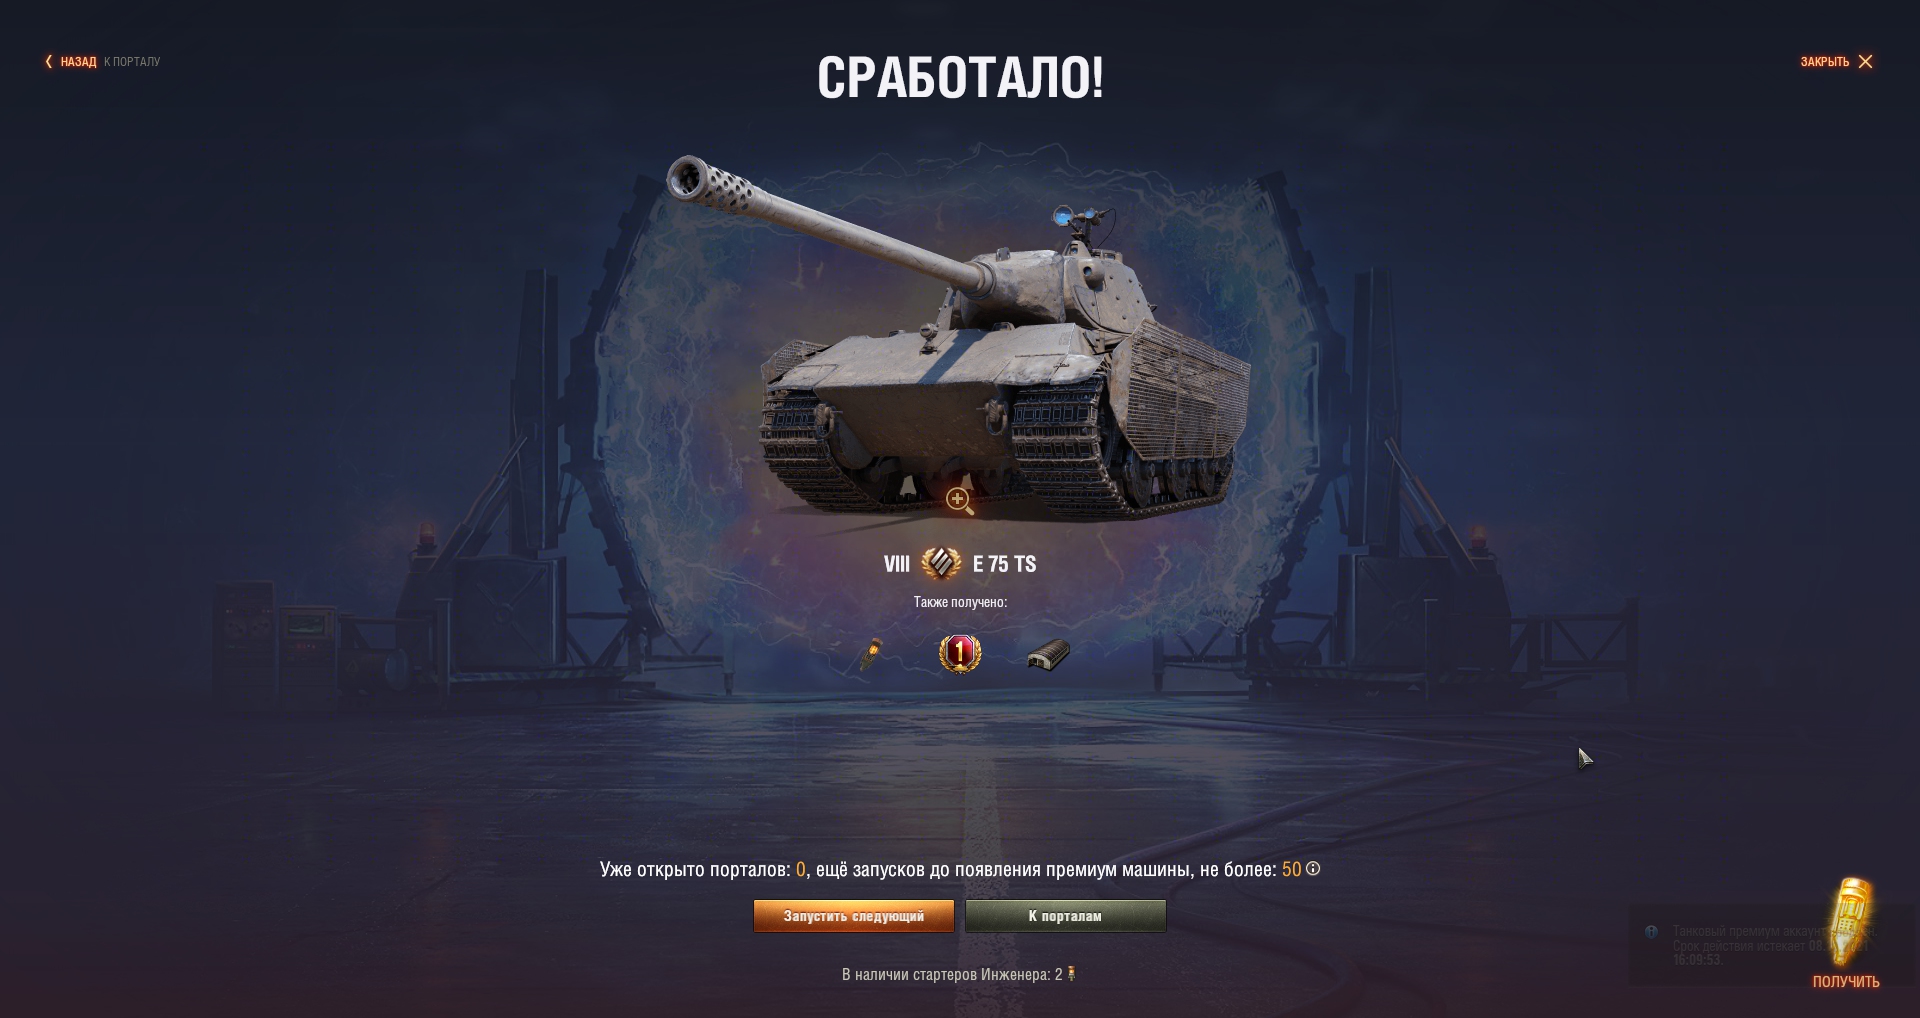Image resolution: width=1920 pixels, height=1018 pixels.
Task: Click the heavy tank class emblem beside VIII
Action: pyautogui.click(x=941, y=564)
